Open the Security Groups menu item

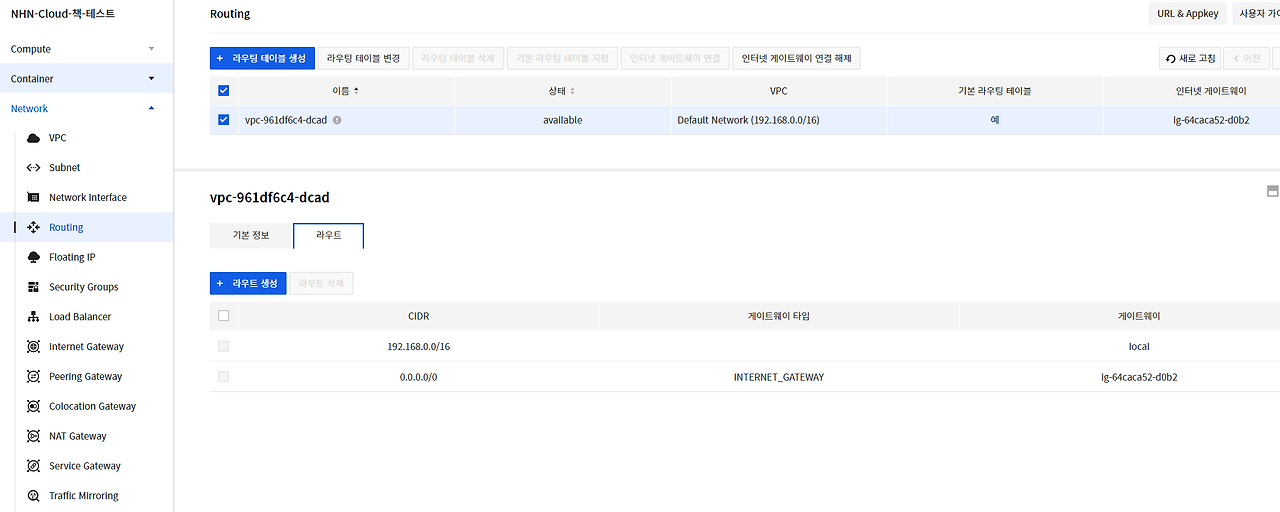pyautogui.click(x=84, y=287)
